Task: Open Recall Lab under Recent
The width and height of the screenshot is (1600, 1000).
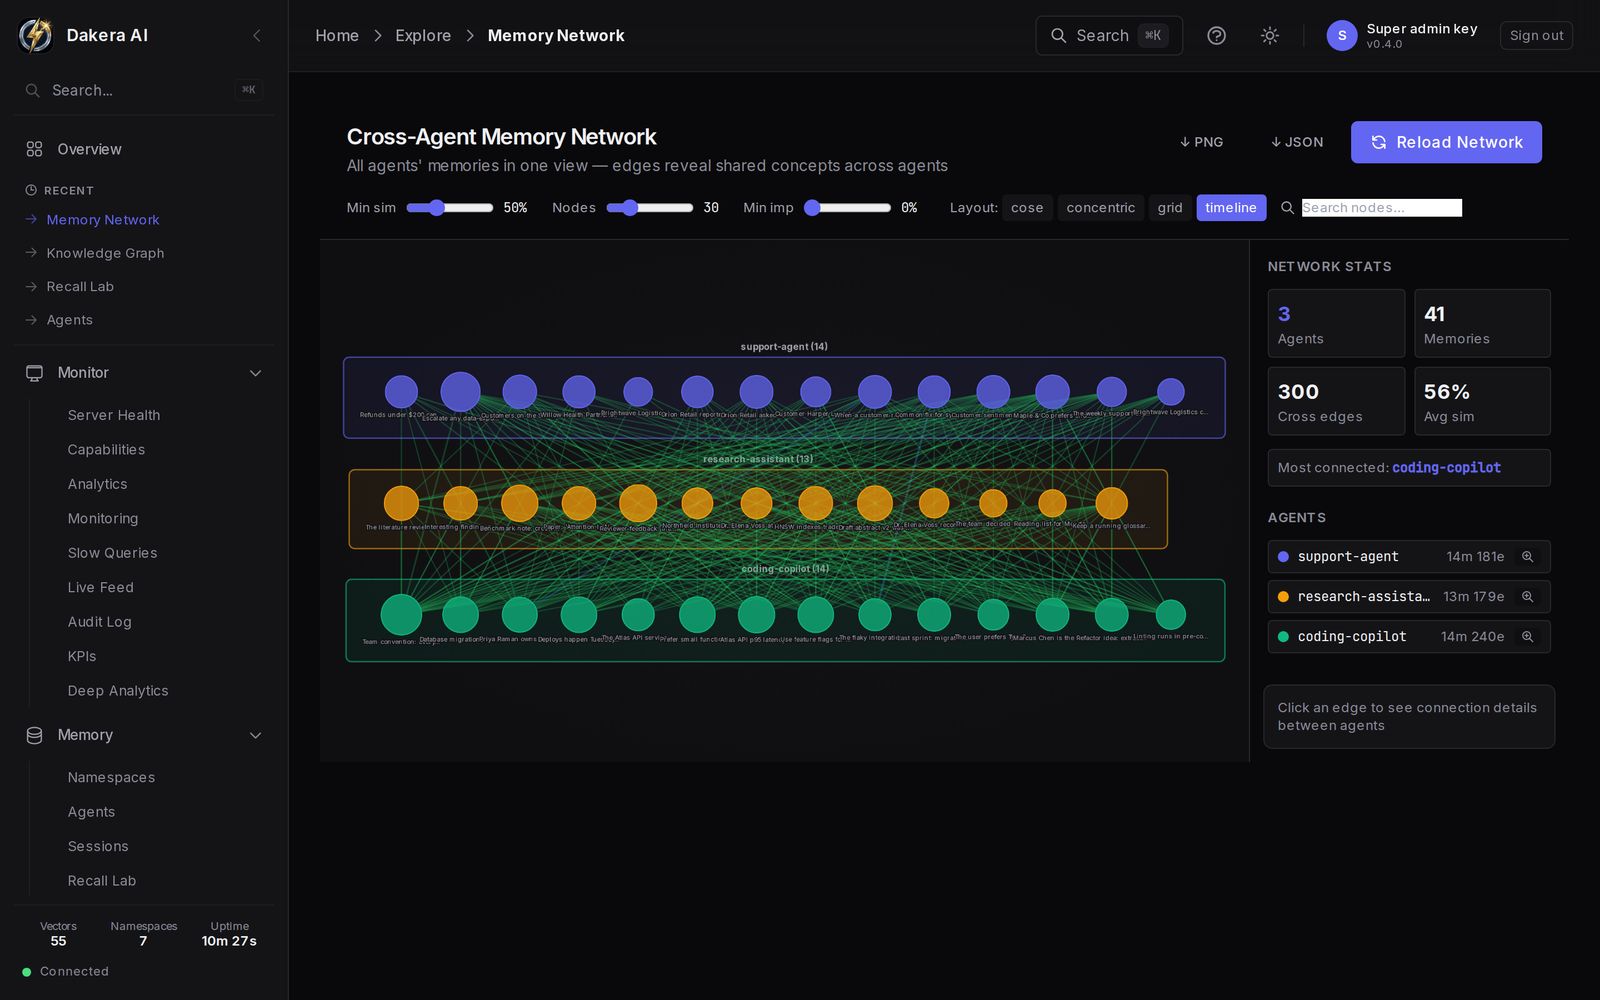Action: [x=80, y=286]
